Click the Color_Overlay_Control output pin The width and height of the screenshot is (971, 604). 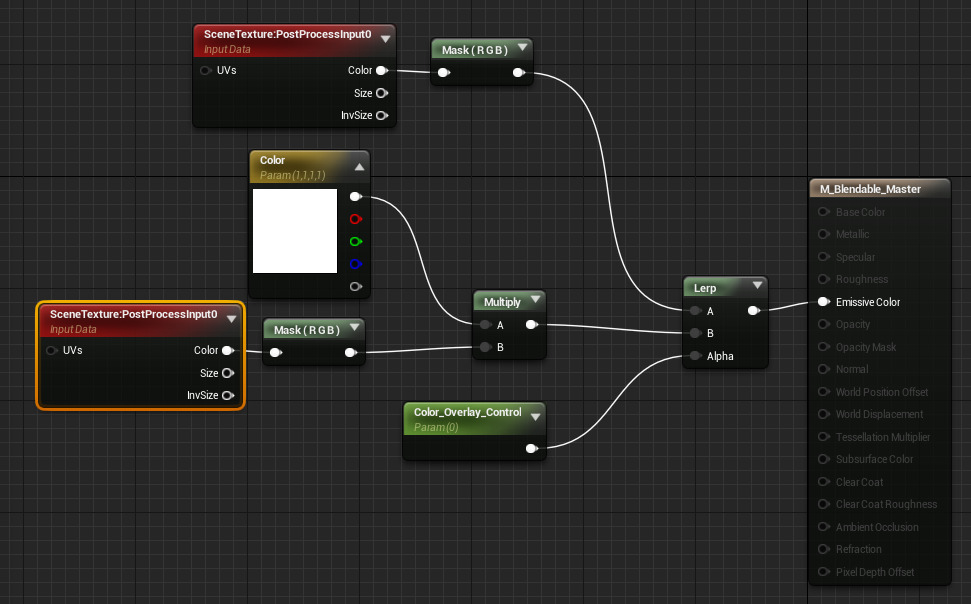(531, 449)
